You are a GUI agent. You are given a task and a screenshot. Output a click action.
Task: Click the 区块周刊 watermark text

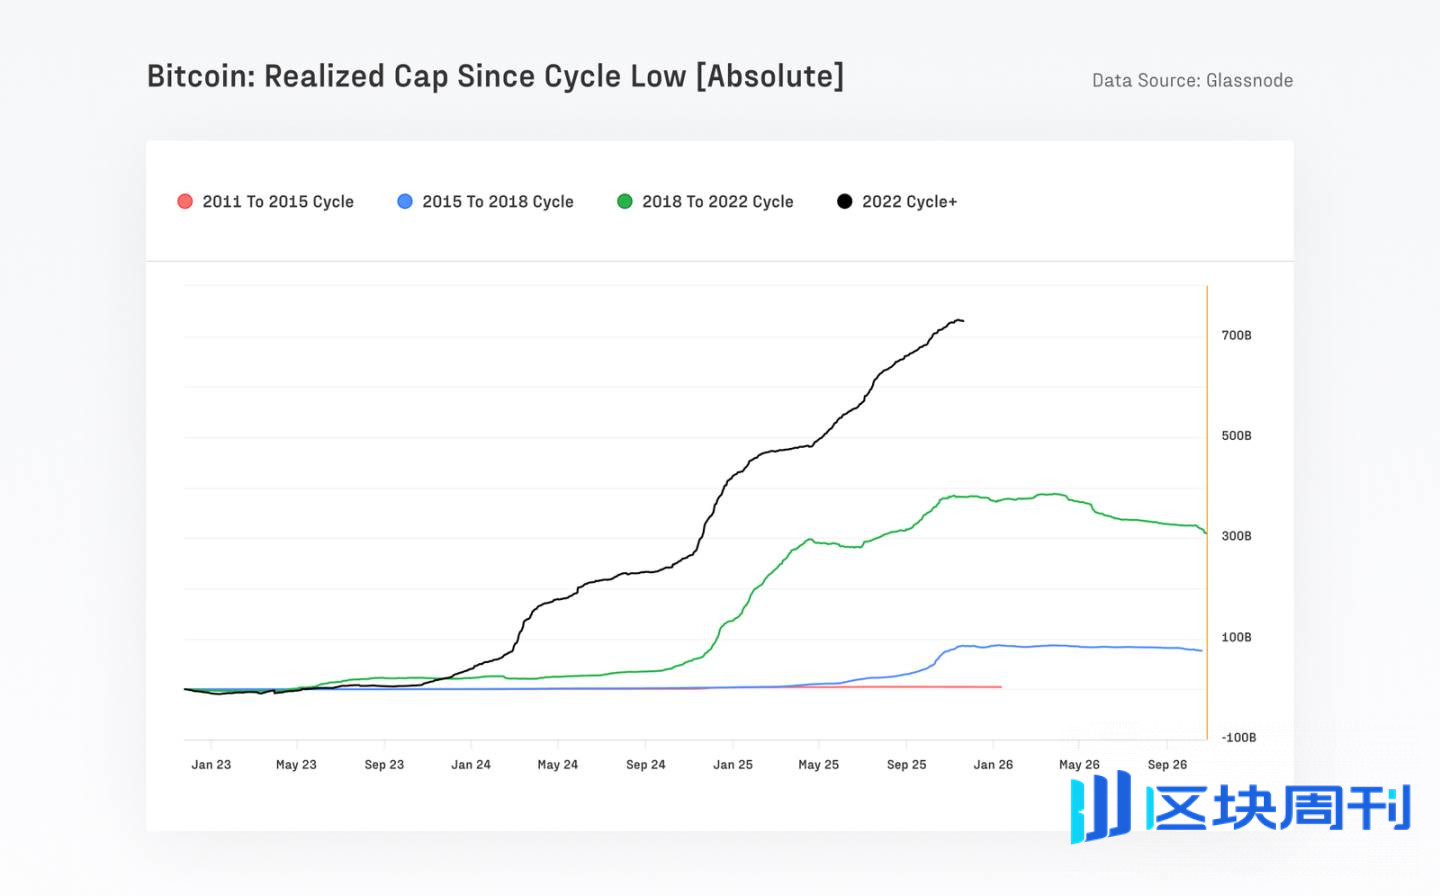click(x=1280, y=808)
